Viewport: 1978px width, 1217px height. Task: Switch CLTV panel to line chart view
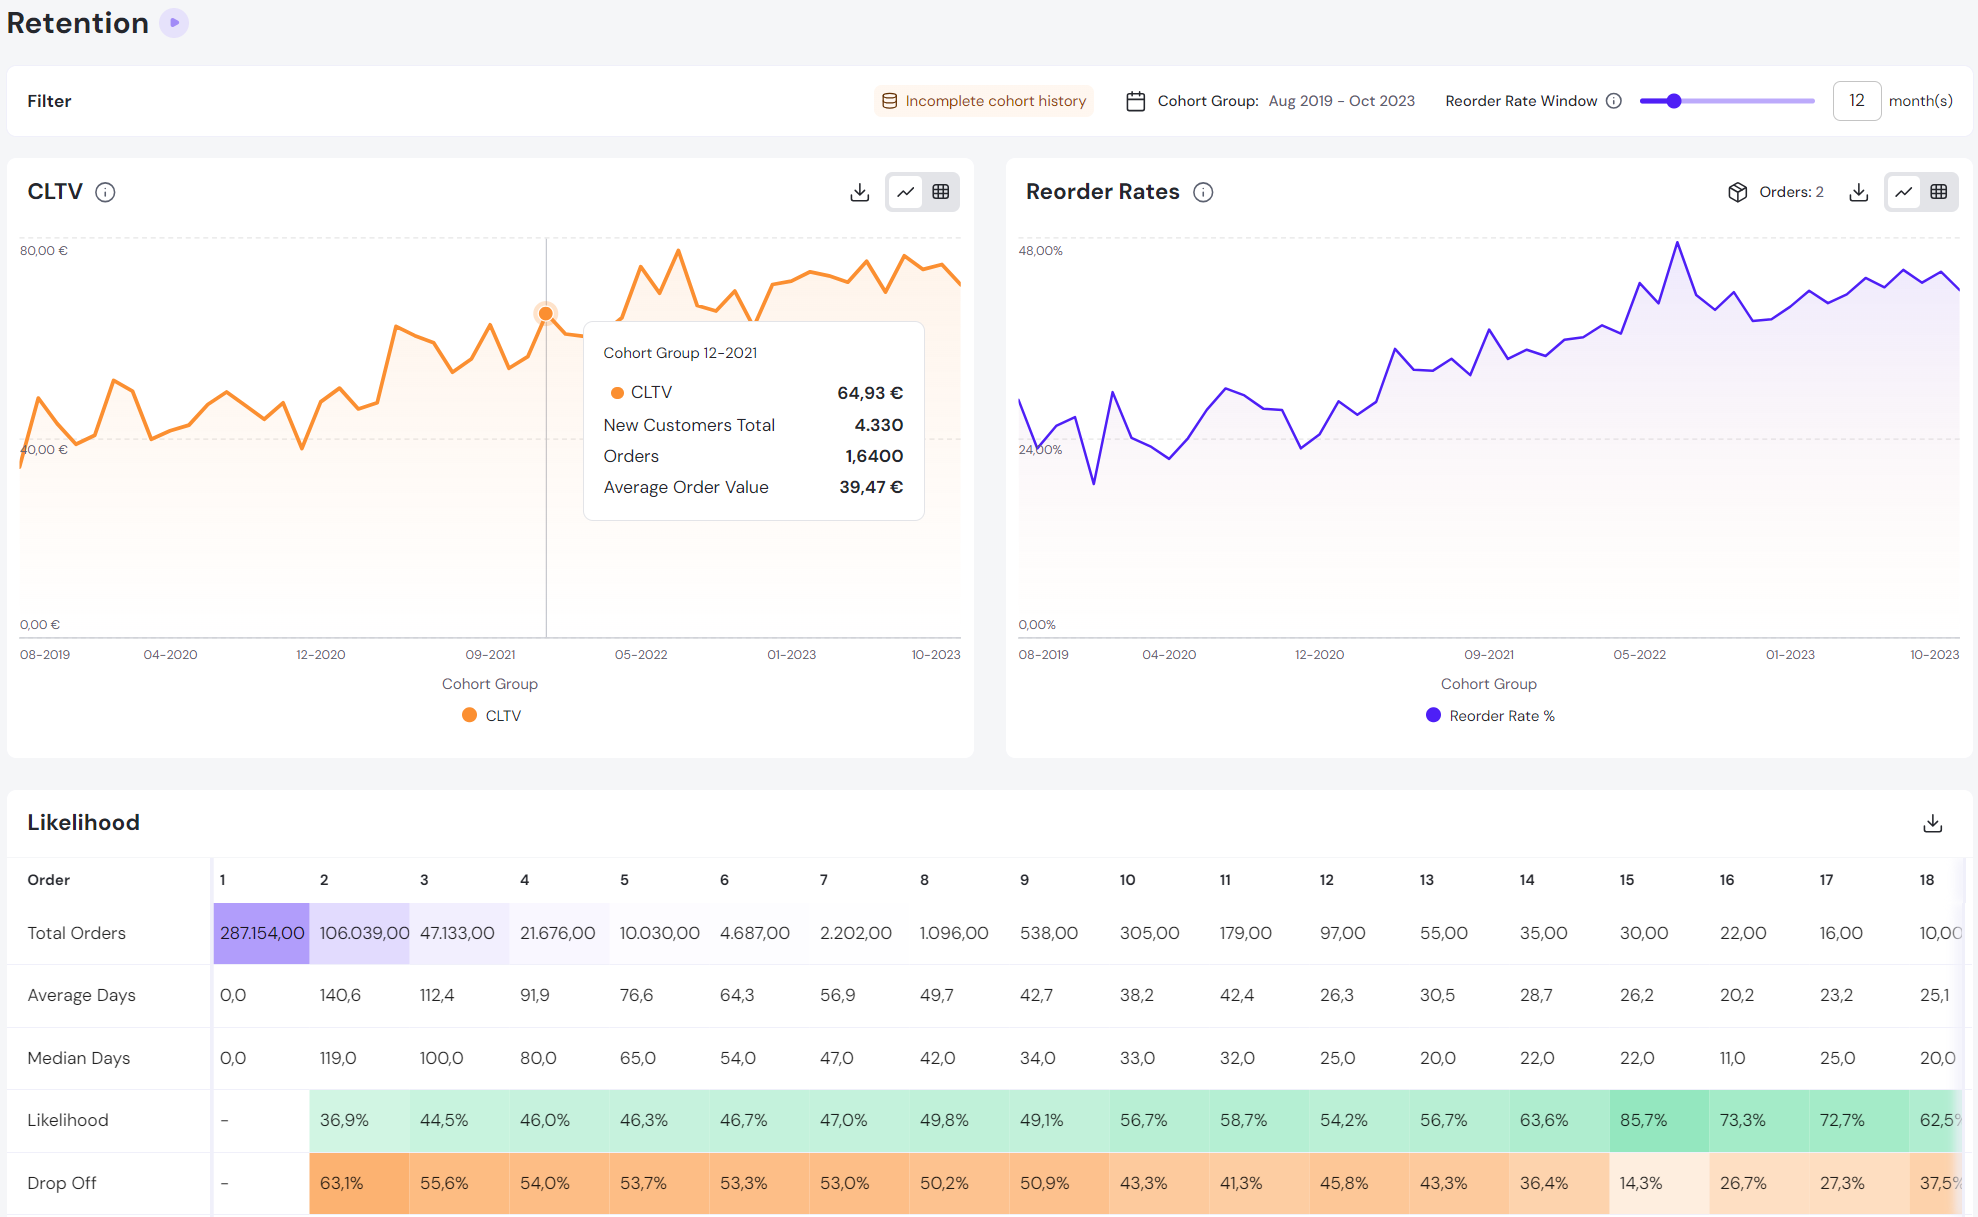click(x=906, y=192)
